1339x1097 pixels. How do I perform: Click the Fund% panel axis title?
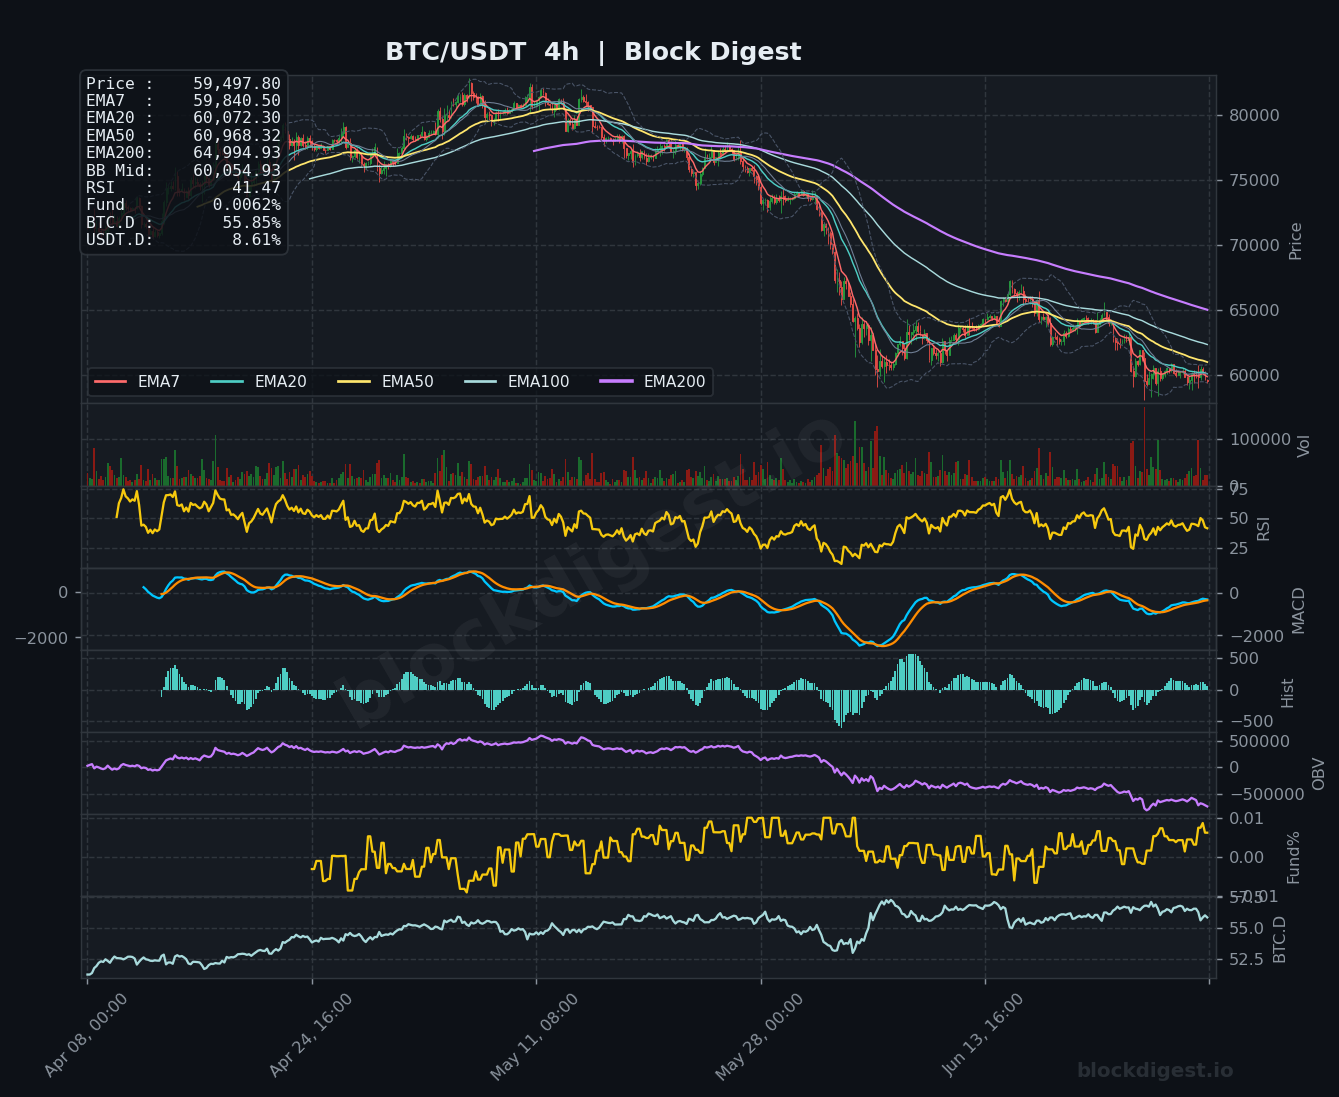pos(1294,857)
